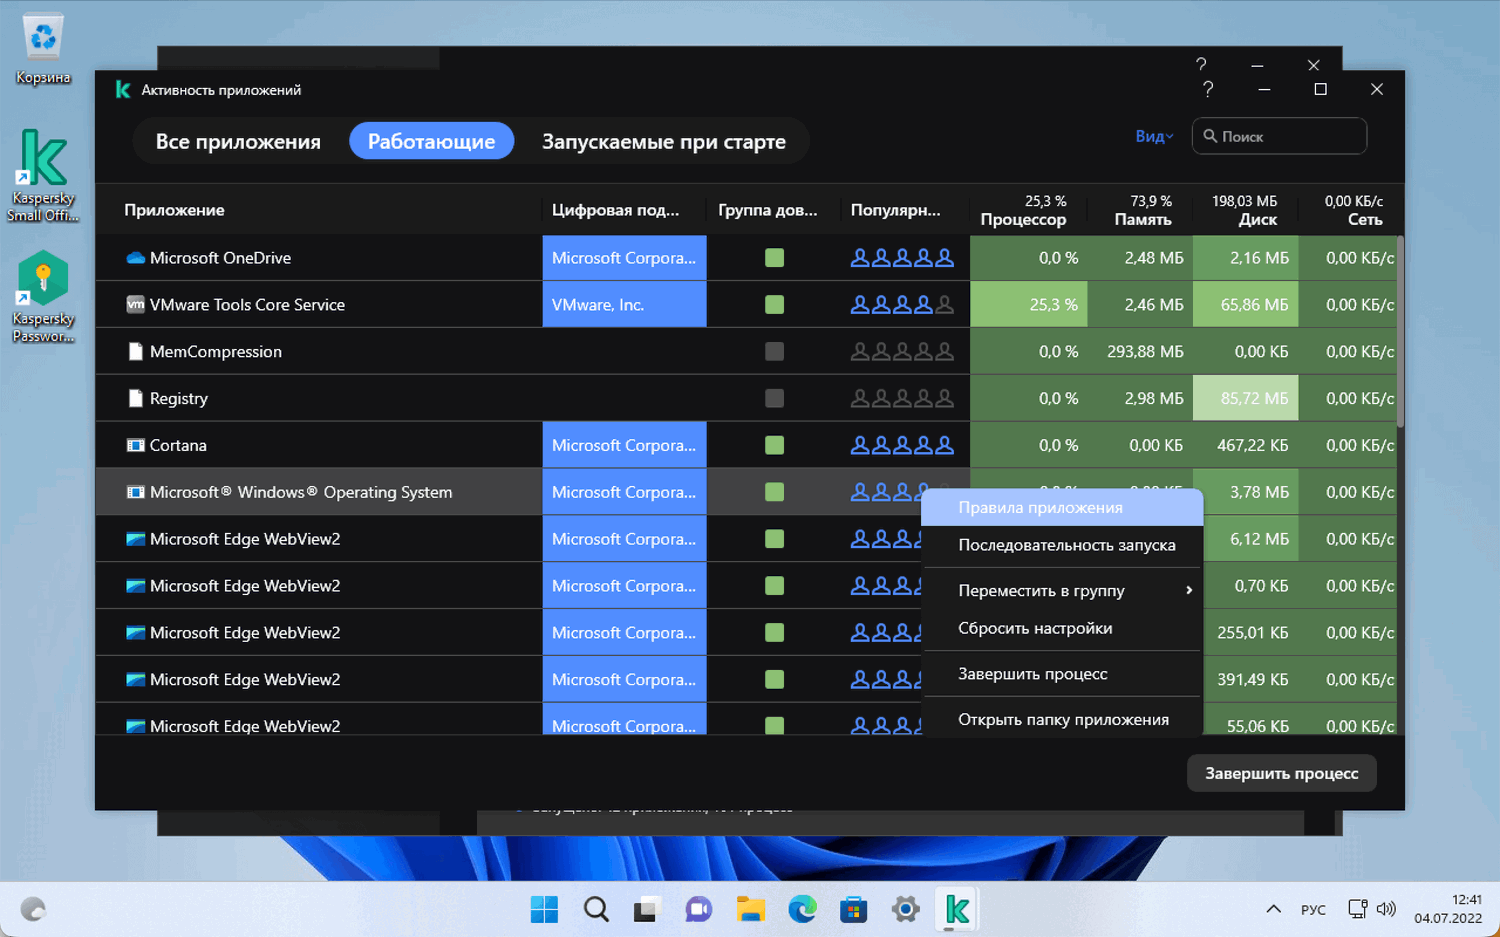The width and height of the screenshot is (1500, 937).
Task: Open the volume control in the system tray
Action: point(1386,910)
